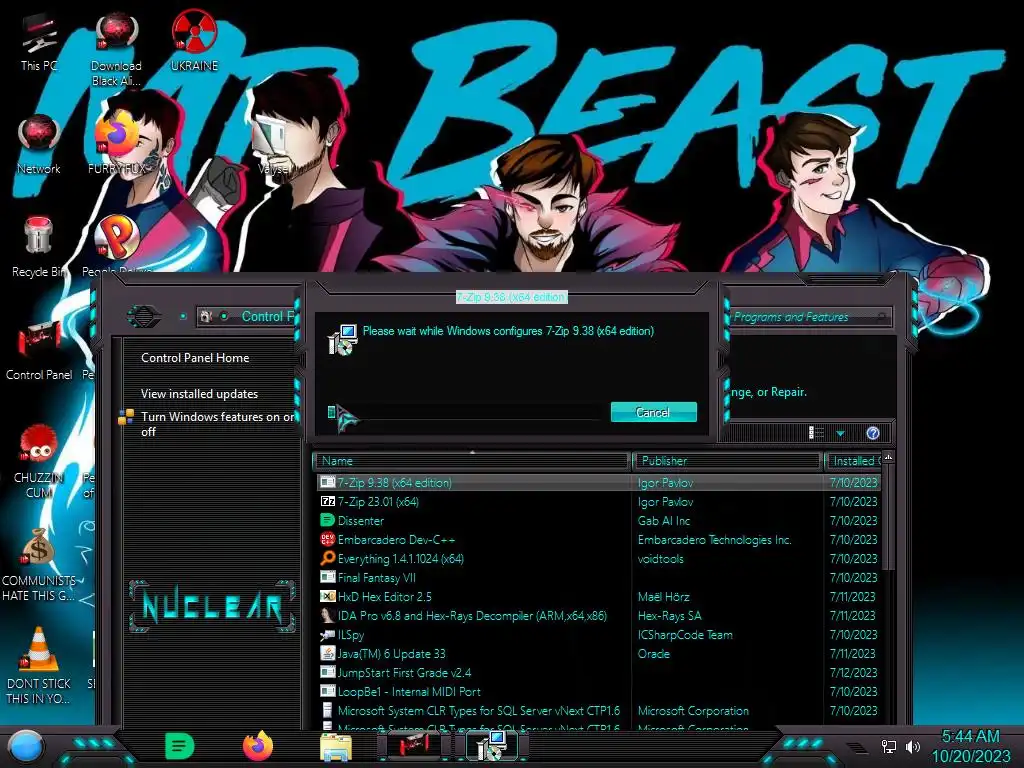This screenshot has width=1024, height=768.
Task: Open File Explorer from the taskbar
Action: [x=336, y=746]
